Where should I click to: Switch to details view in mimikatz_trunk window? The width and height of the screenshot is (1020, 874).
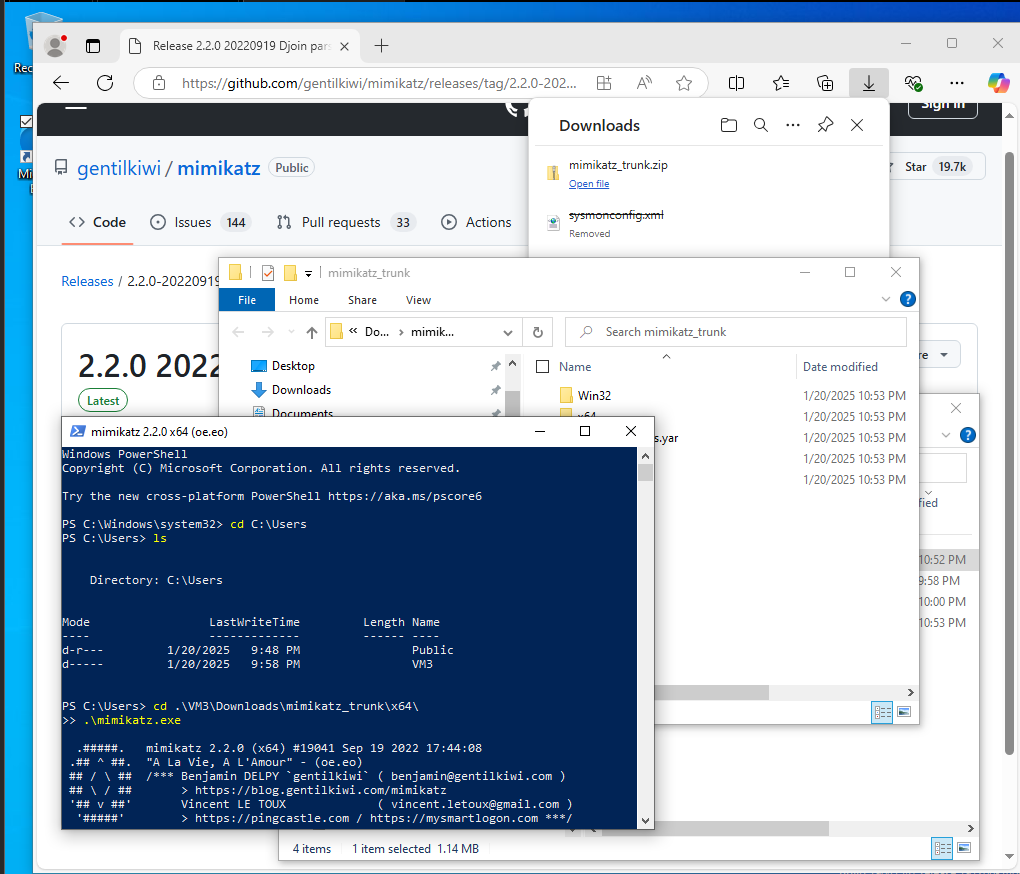tap(883, 712)
